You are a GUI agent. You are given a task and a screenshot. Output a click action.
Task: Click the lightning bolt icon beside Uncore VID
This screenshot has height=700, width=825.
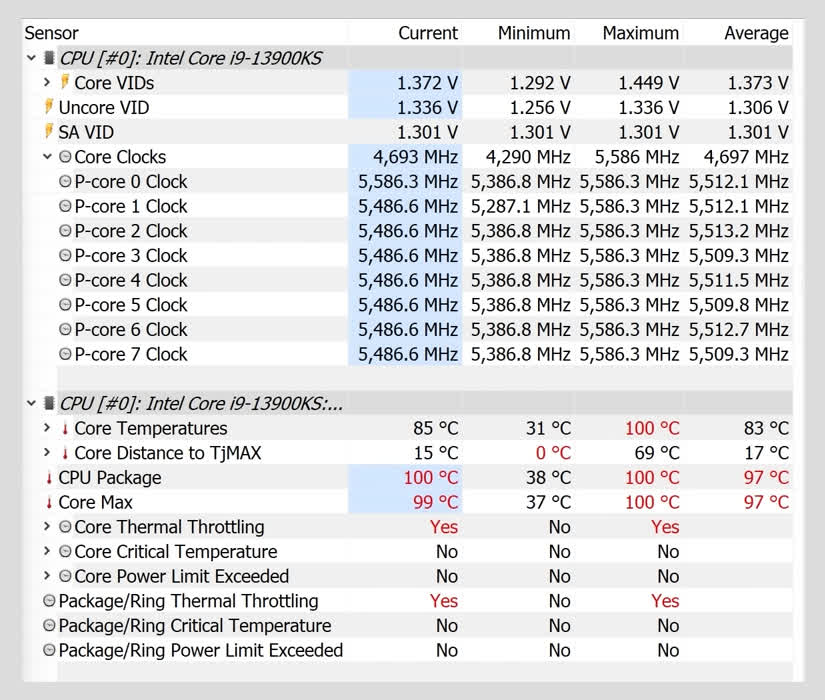(48, 107)
